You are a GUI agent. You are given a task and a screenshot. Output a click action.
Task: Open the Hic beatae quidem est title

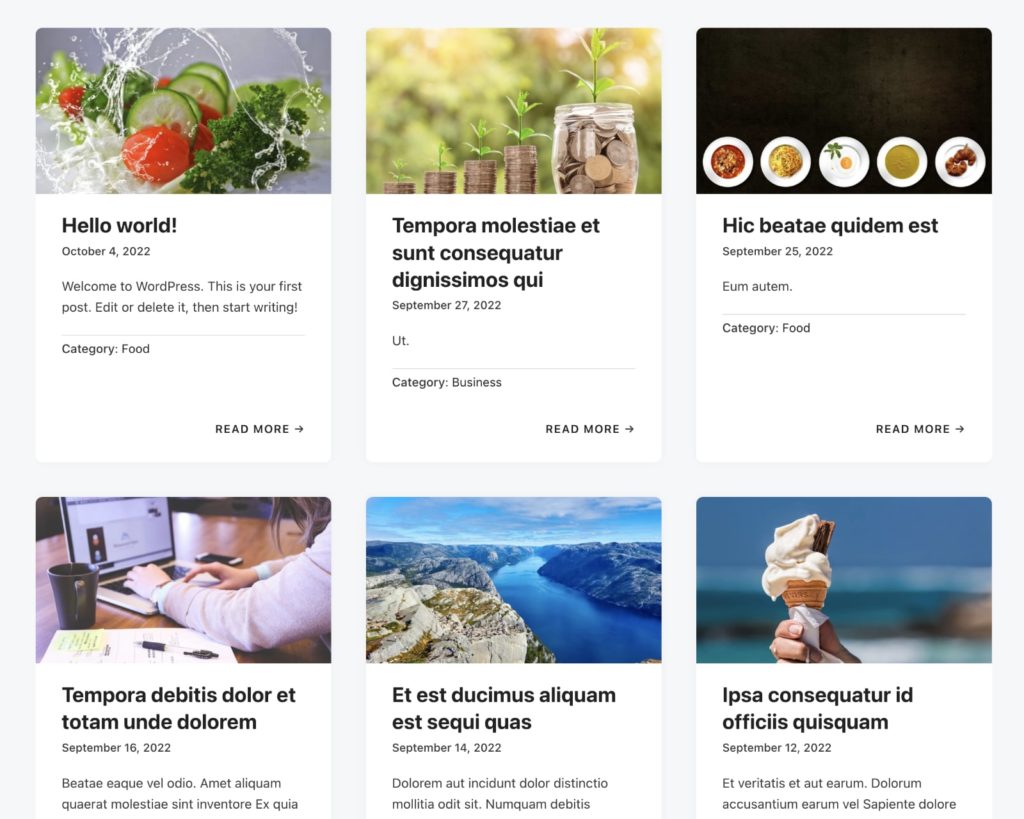[x=830, y=225]
